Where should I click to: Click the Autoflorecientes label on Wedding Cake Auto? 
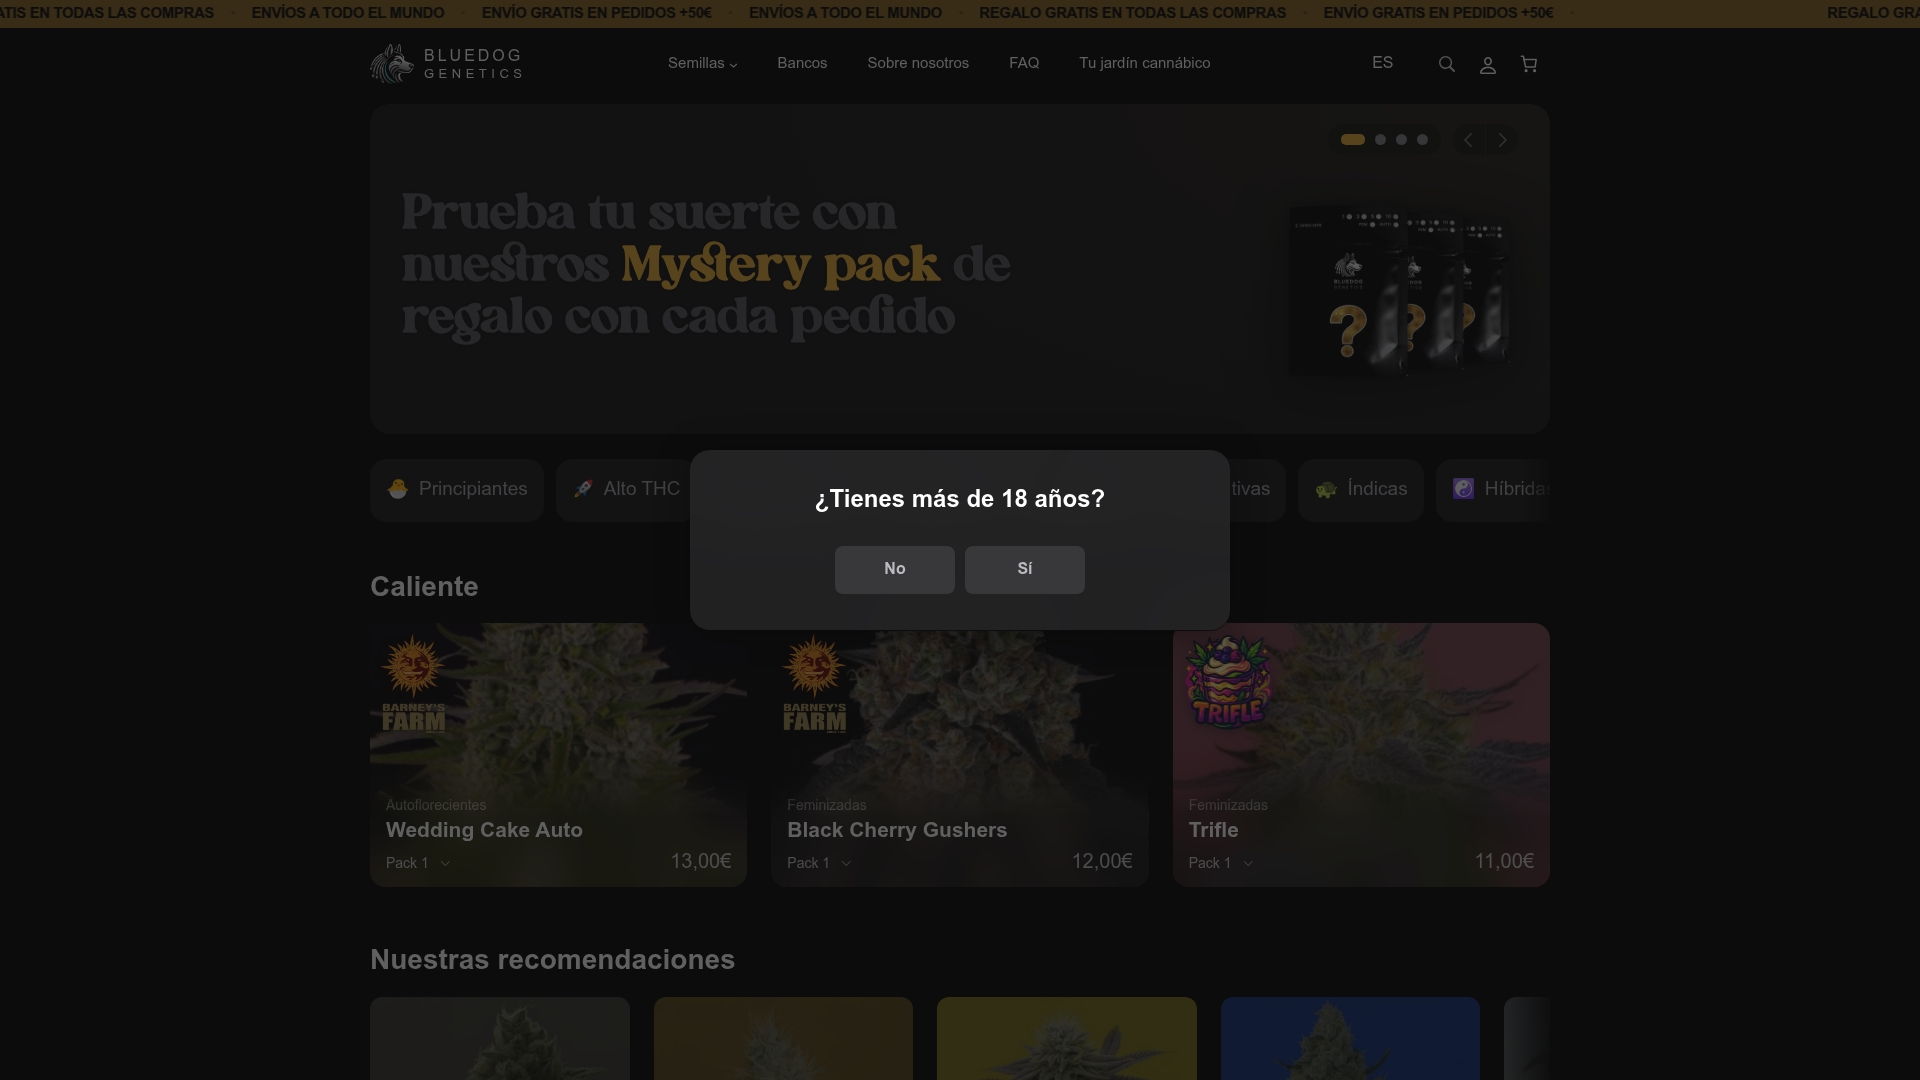(x=436, y=806)
